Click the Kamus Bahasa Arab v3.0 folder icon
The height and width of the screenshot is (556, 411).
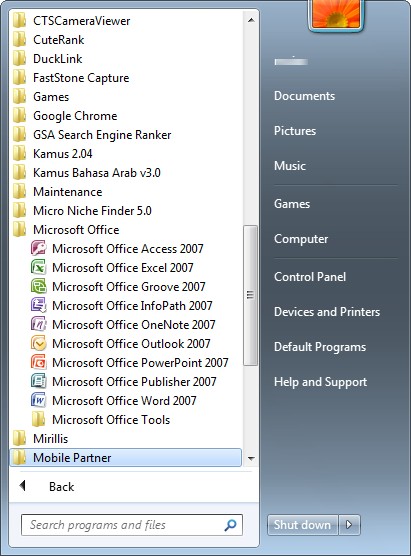[19, 172]
